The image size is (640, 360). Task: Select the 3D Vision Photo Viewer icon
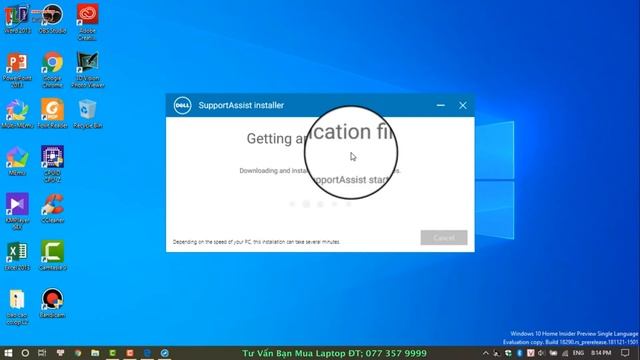(87, 70)
